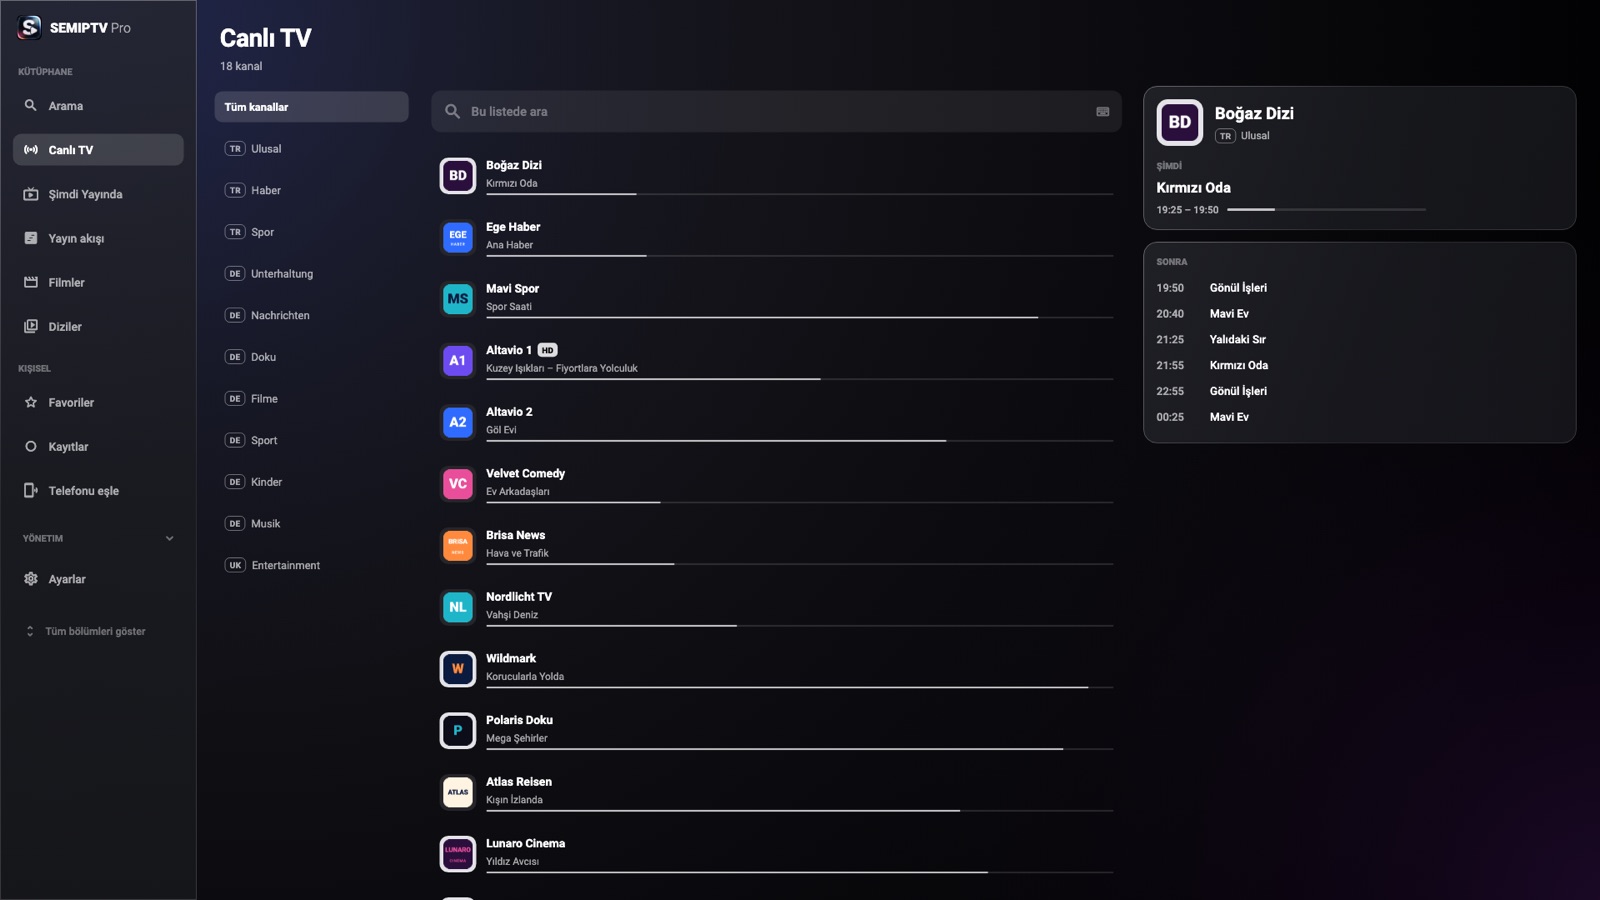Open Favoriler list
Viewport: 1600px width, 900px height.
click(x=98, y=402)
